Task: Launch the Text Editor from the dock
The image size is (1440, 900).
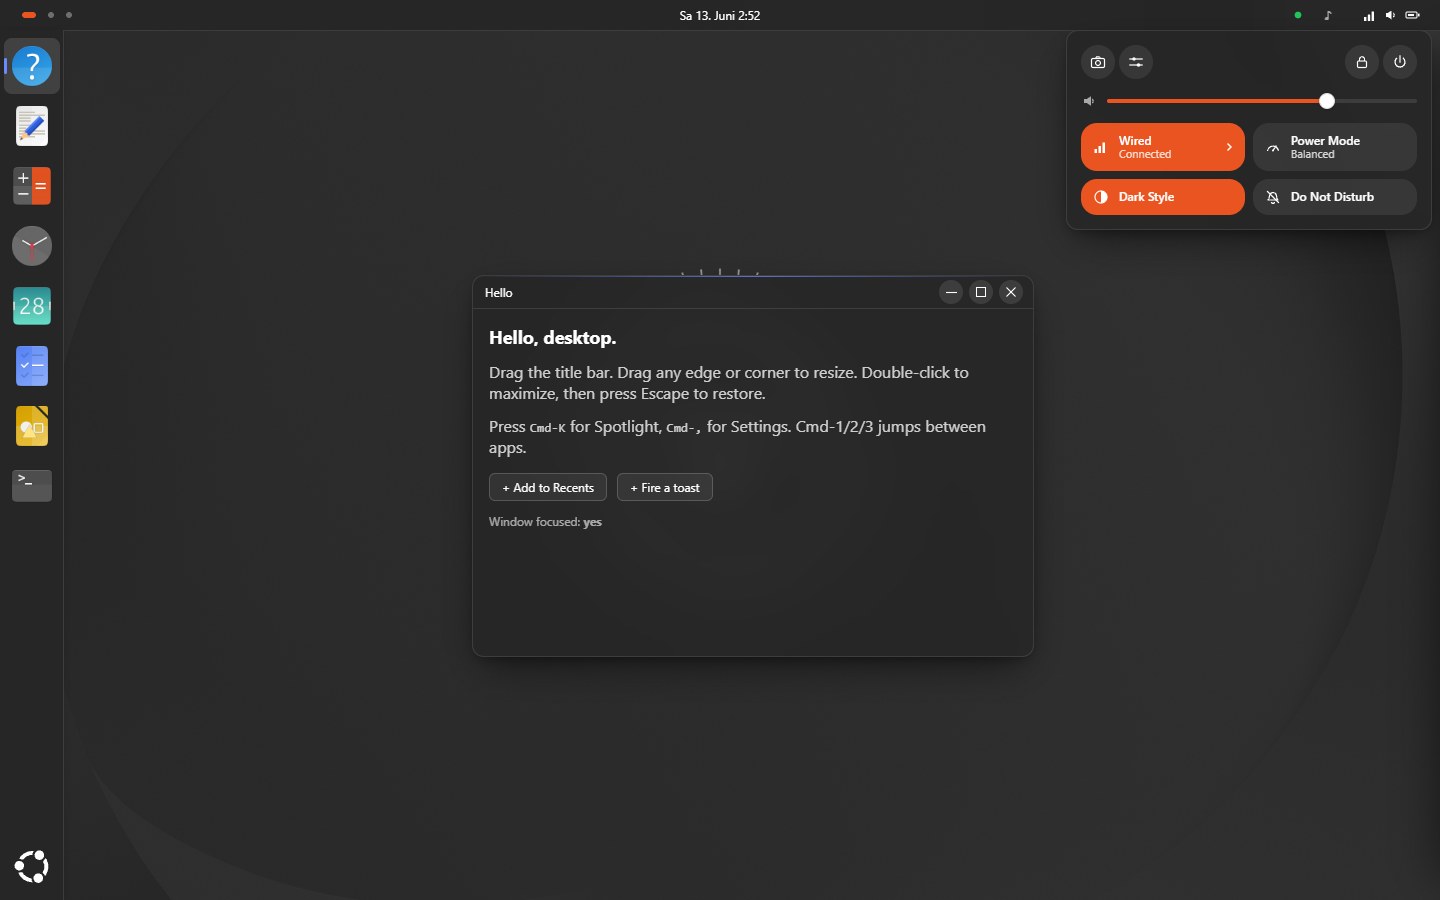Action: coord(32,126)
